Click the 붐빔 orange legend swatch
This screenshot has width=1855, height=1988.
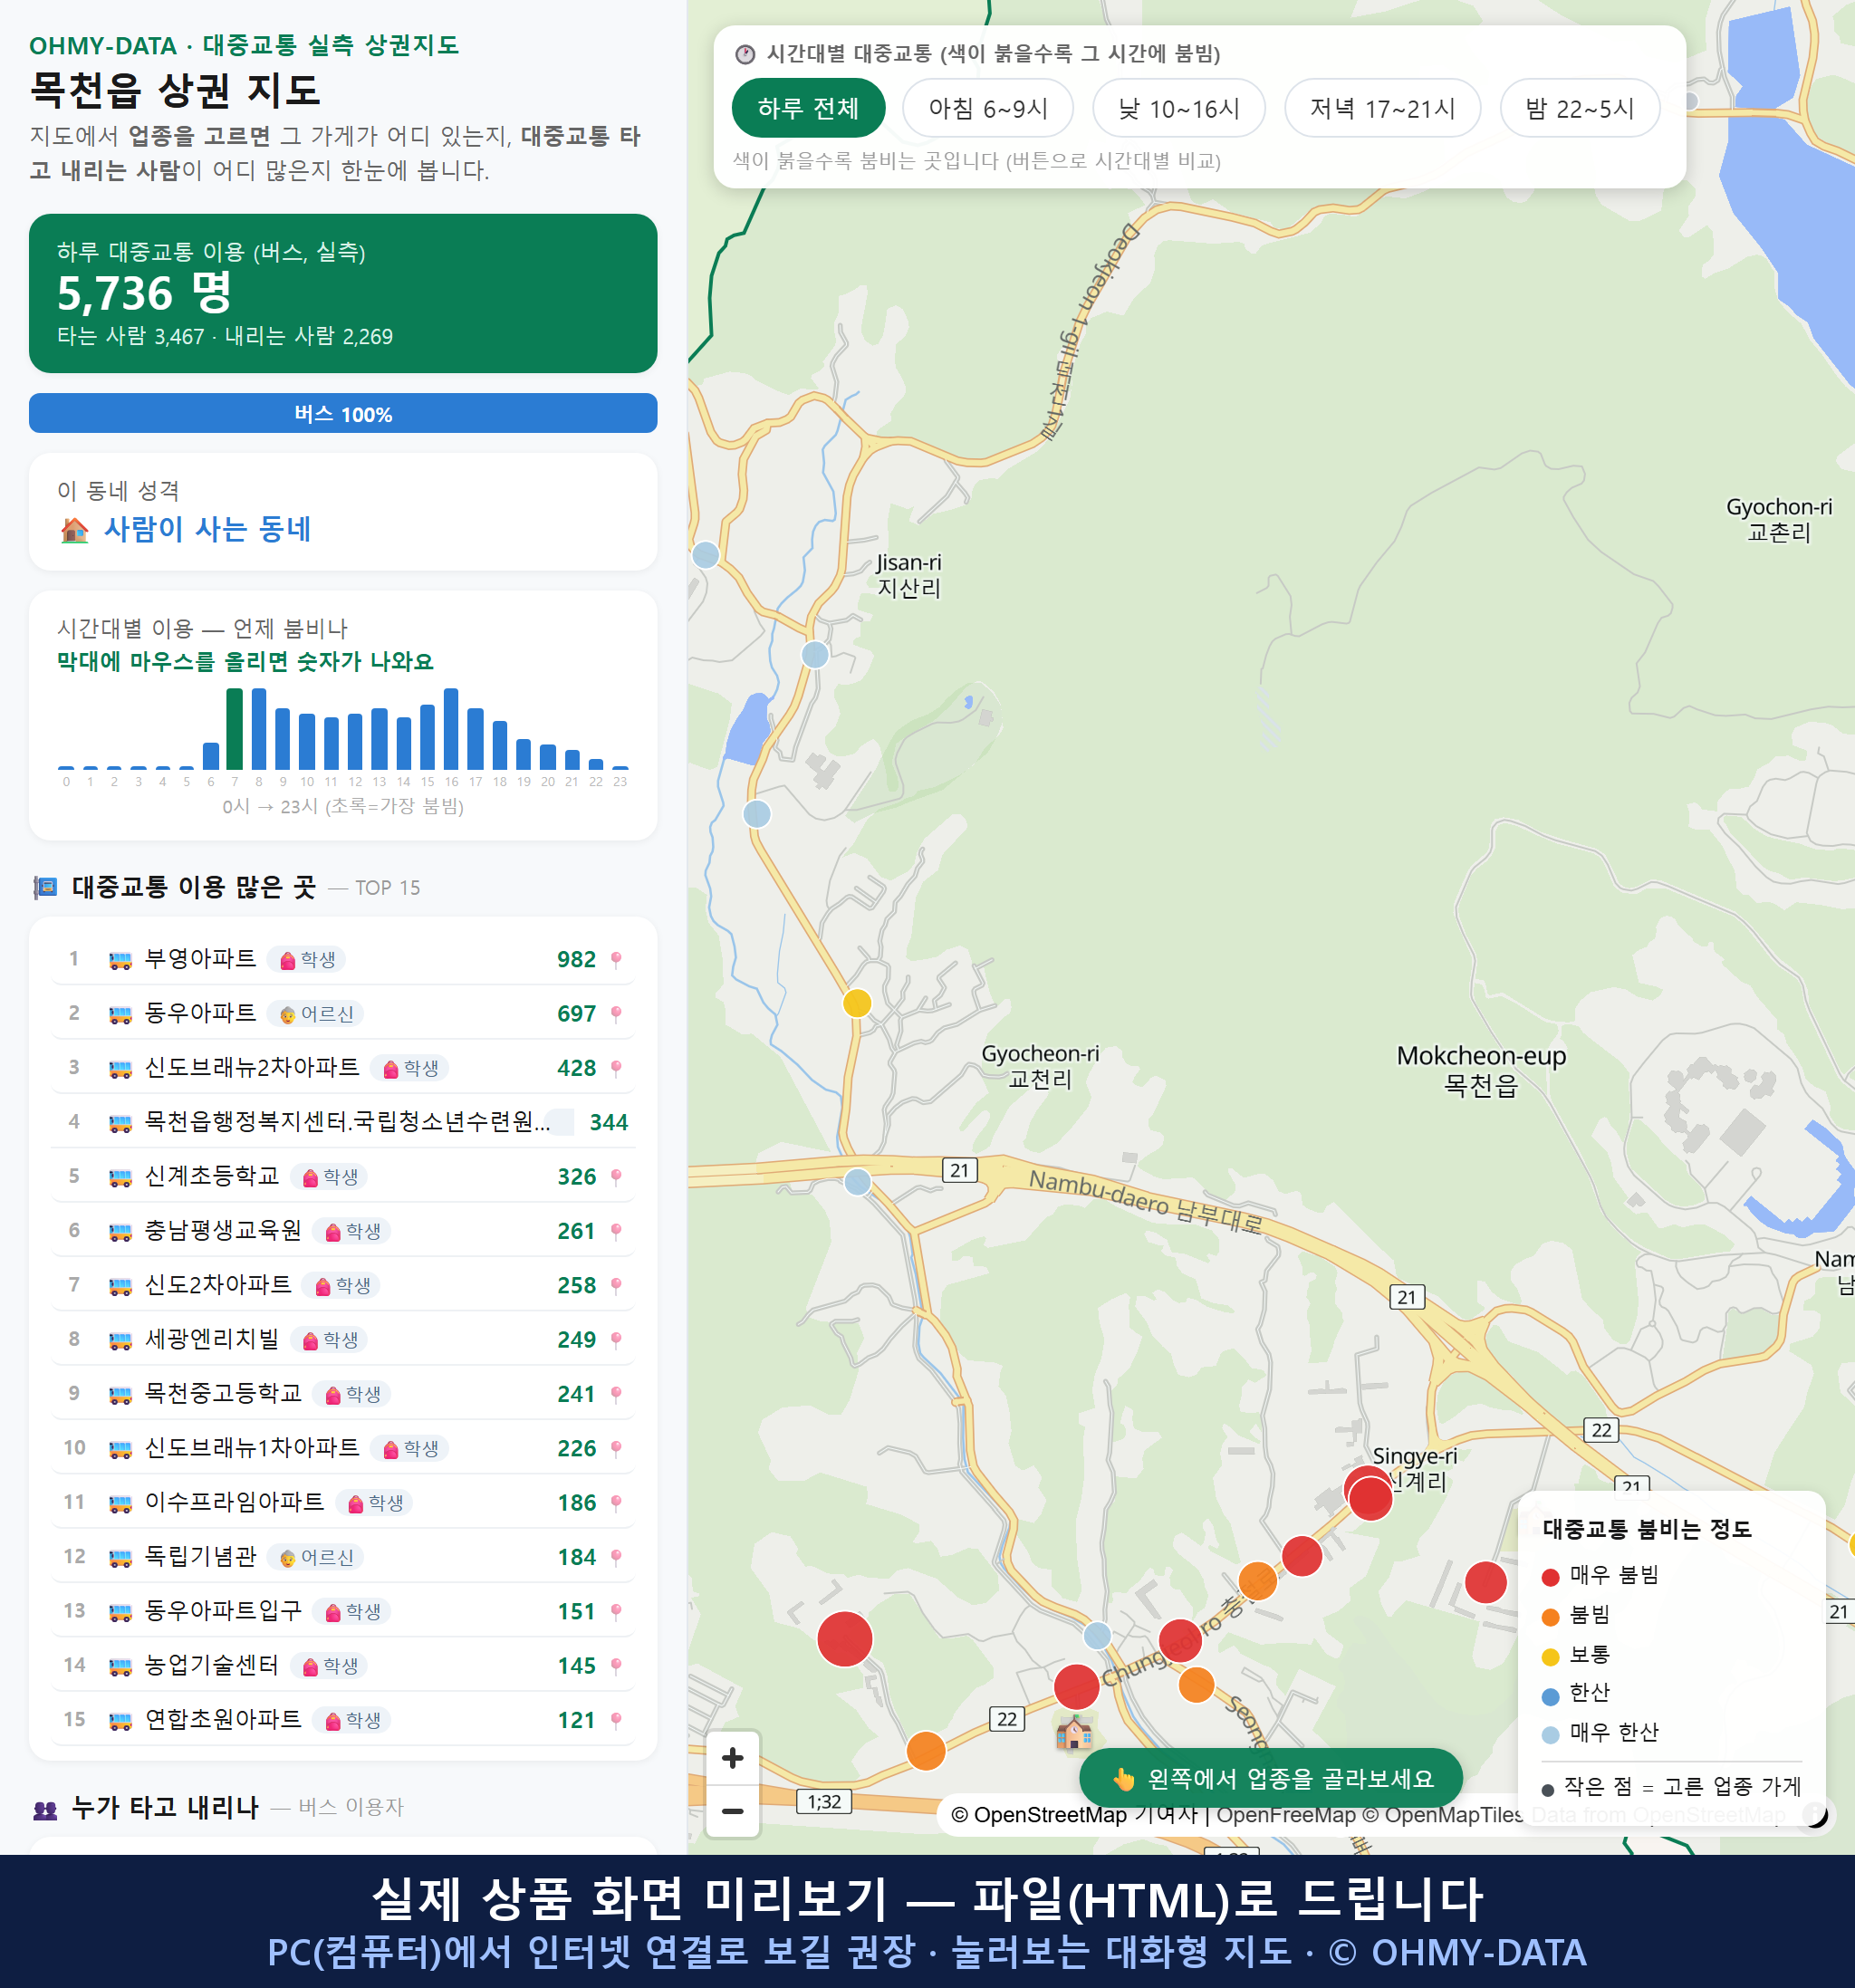(1550, 1616)
